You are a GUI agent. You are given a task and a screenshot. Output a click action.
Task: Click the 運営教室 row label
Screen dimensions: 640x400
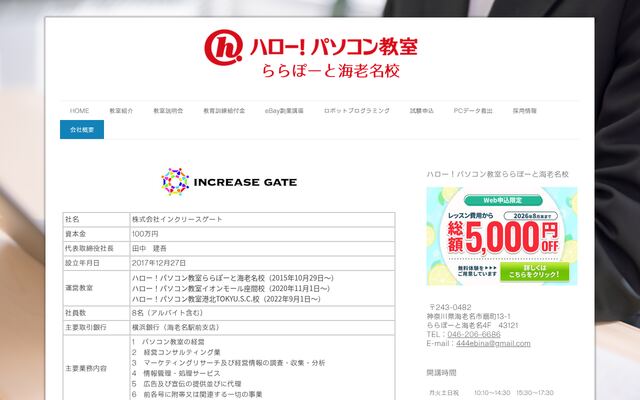tap(79, 288)
